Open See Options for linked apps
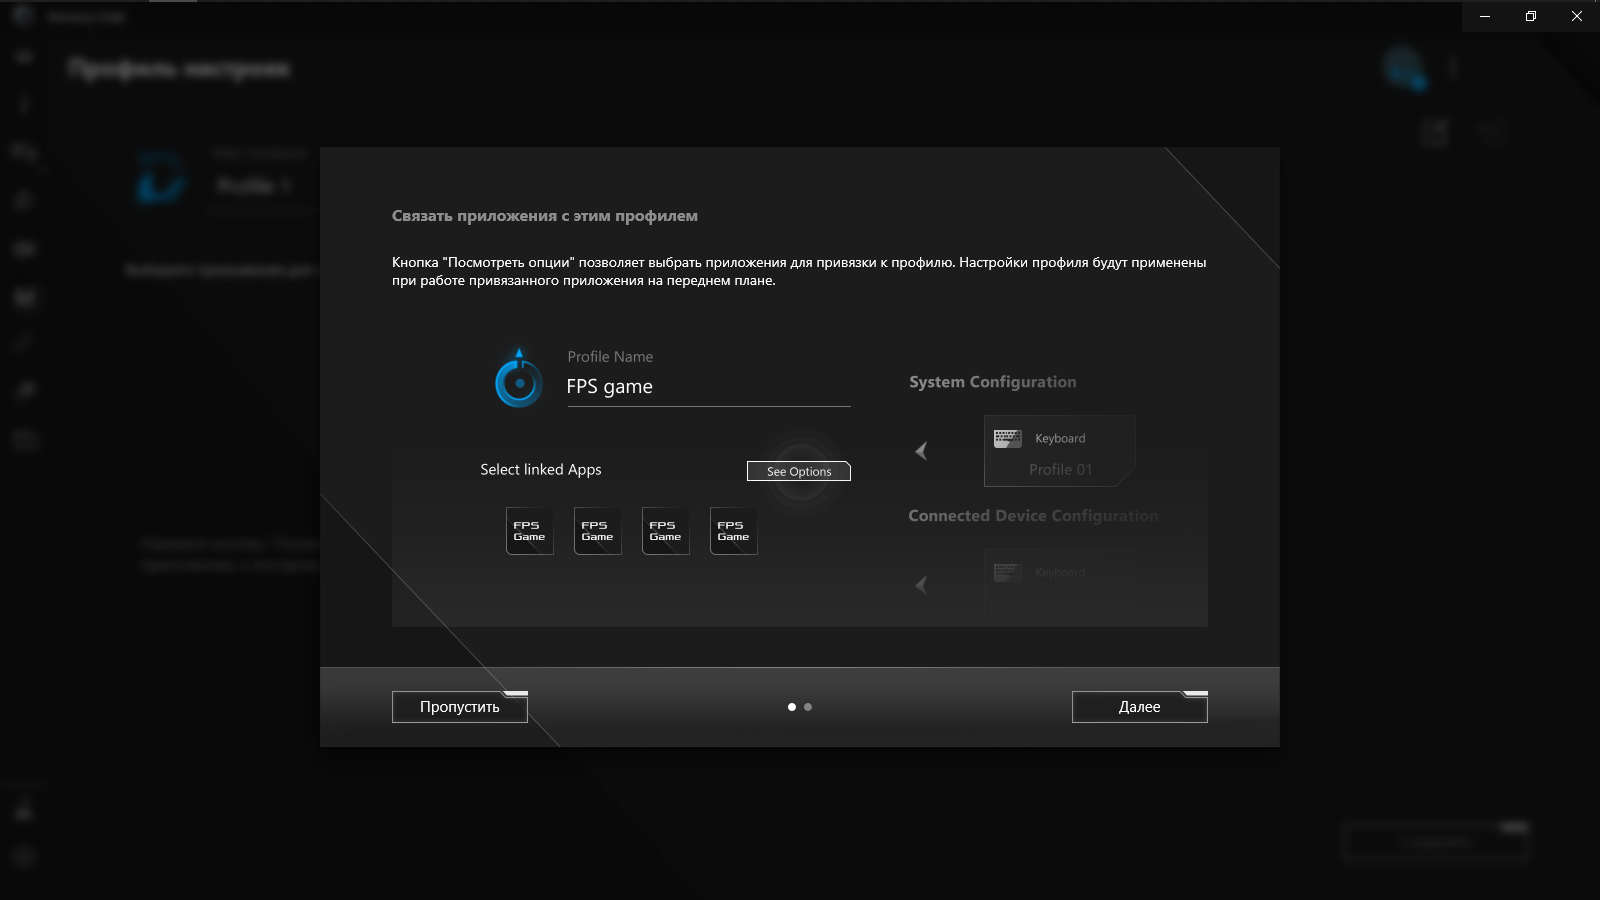This screenshot has width=1600, height=900. (x=798, y=471)
